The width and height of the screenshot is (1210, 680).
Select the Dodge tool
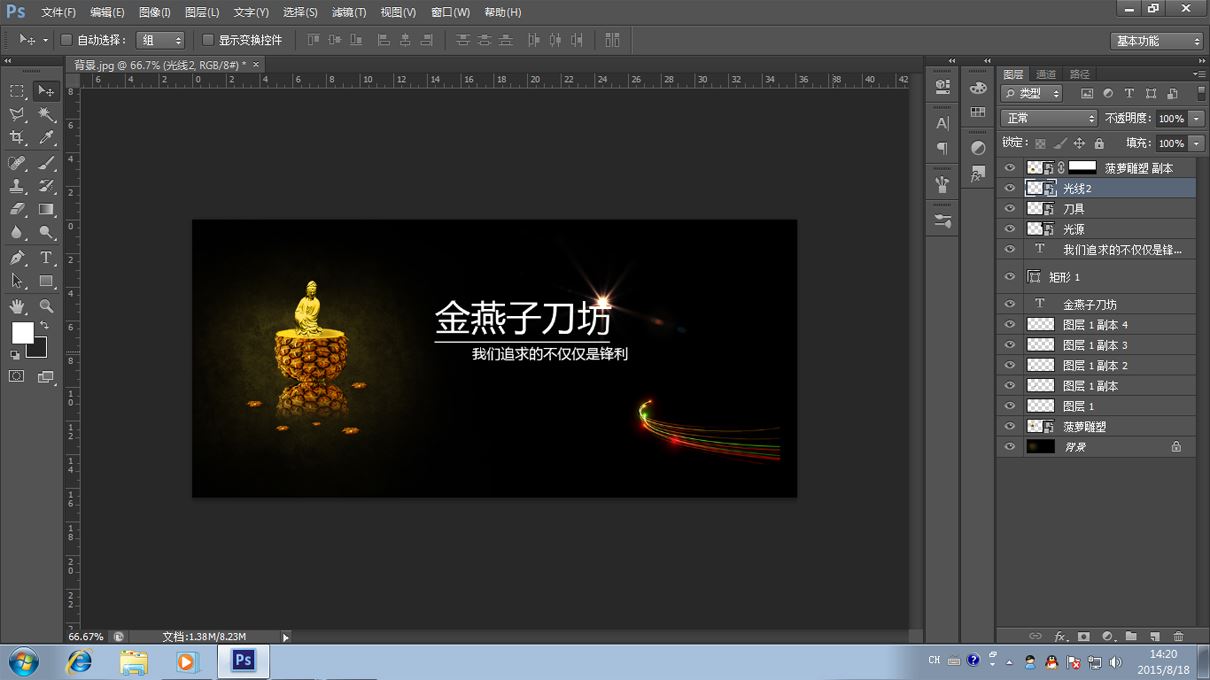tap(46, 233)
